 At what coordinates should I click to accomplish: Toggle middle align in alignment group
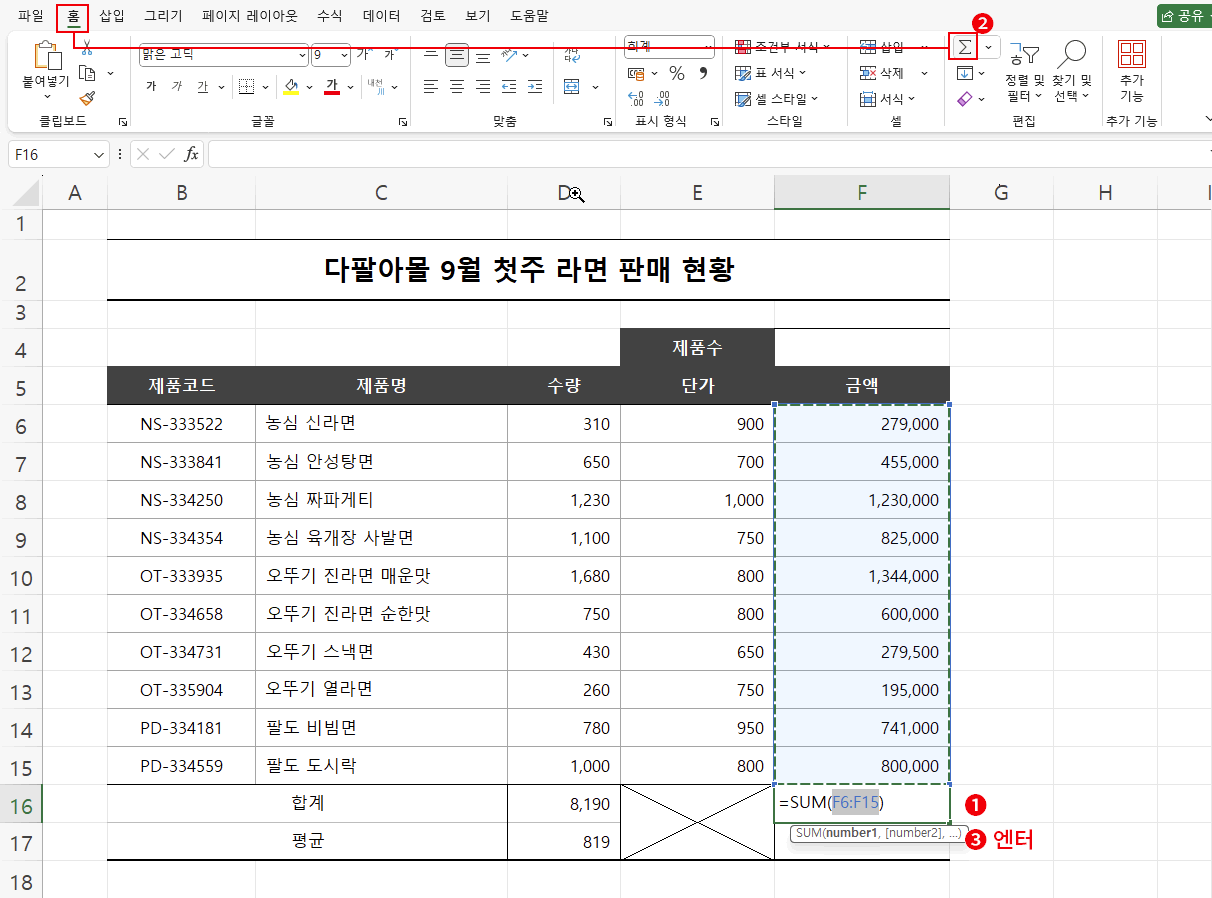pos(457,55)
